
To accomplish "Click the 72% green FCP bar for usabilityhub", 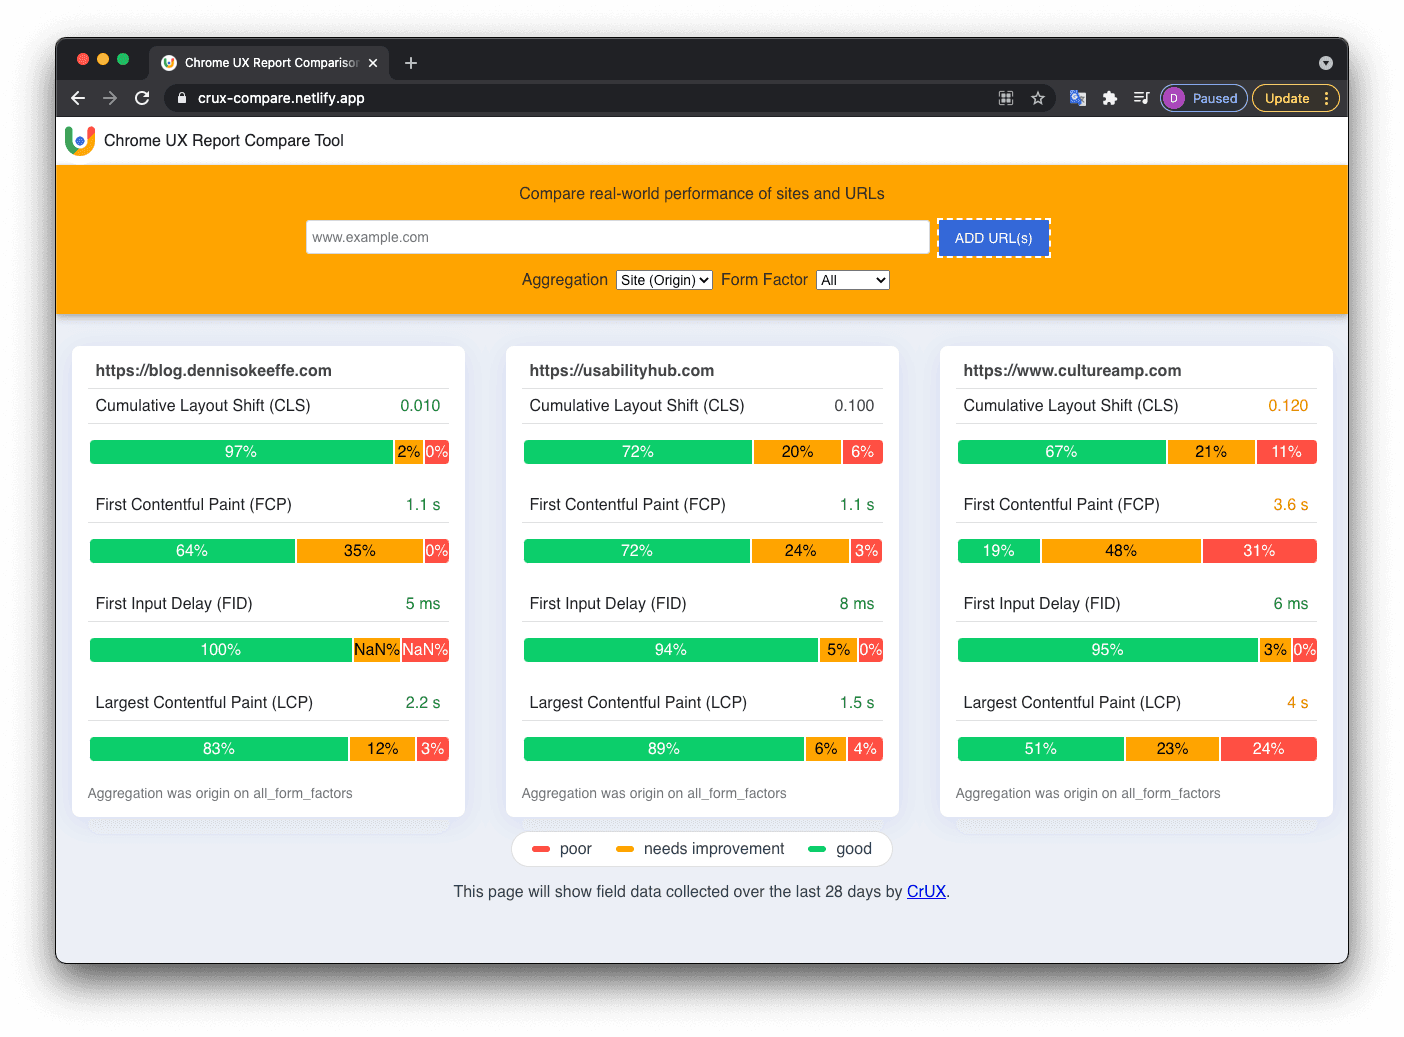I will [637, 551].
